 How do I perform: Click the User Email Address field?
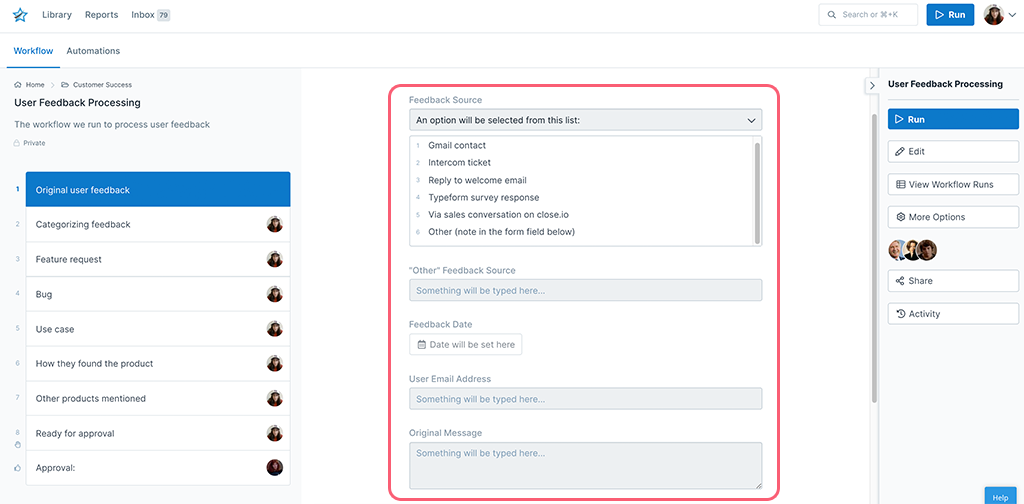[x=585, y=399]
